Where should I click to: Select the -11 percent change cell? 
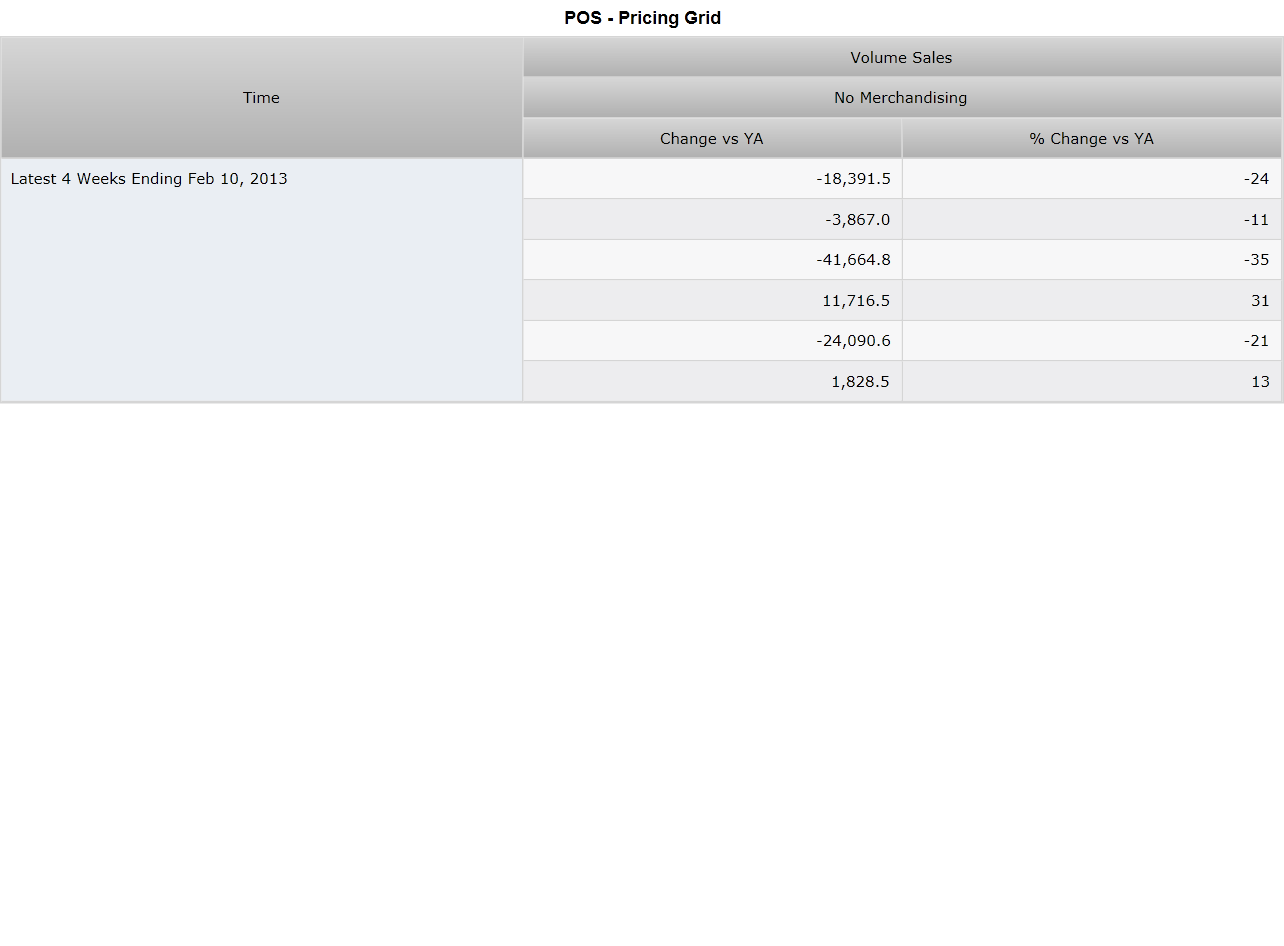click(1092, 220)
